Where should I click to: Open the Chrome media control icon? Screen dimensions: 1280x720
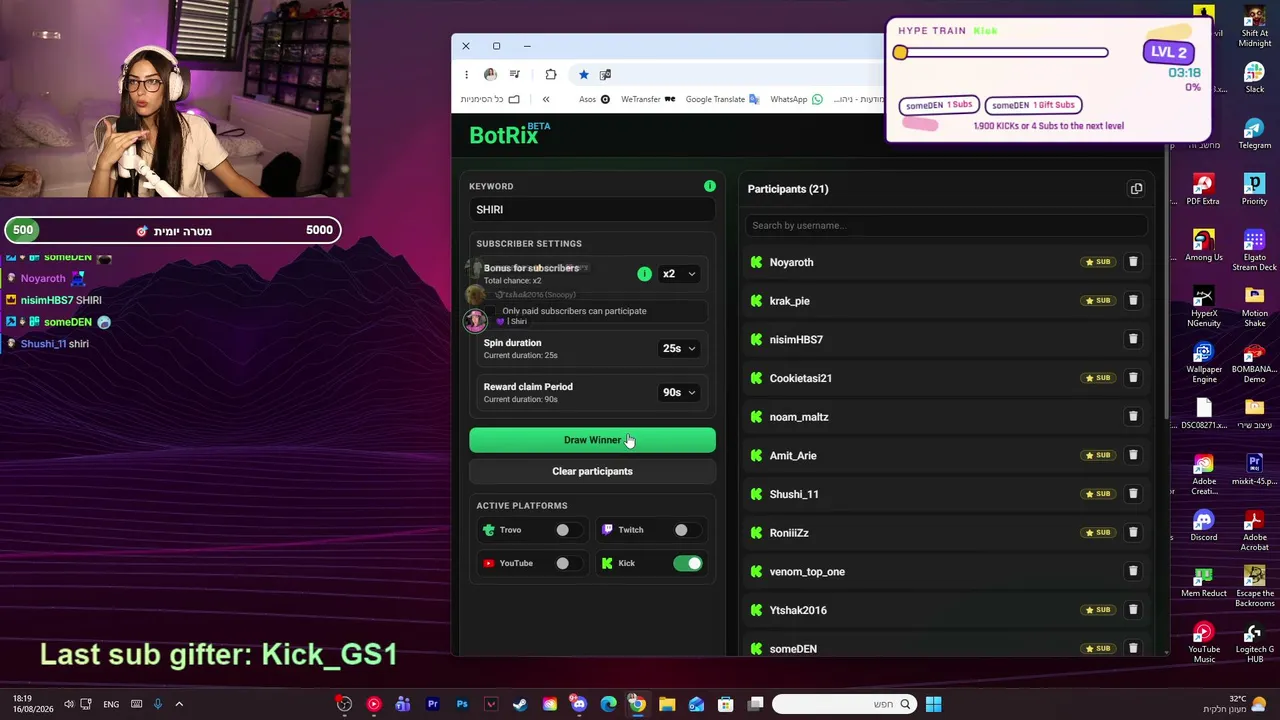[514, 74]
